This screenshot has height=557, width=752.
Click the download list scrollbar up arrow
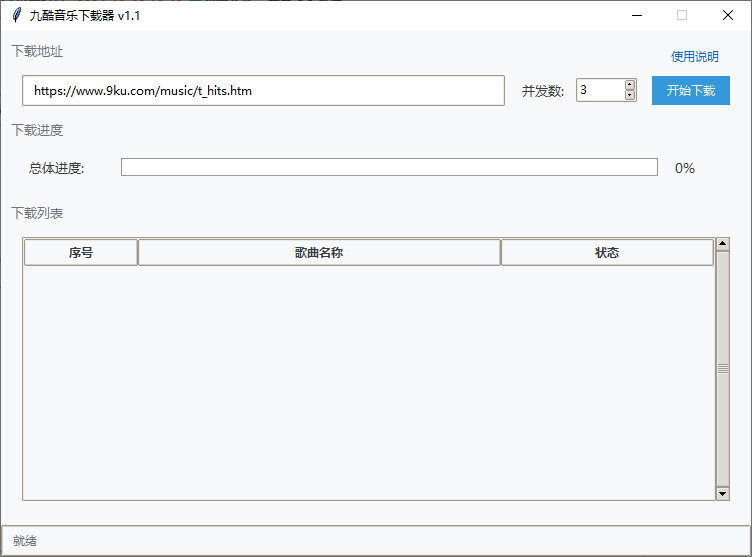[x=723, y=244]
